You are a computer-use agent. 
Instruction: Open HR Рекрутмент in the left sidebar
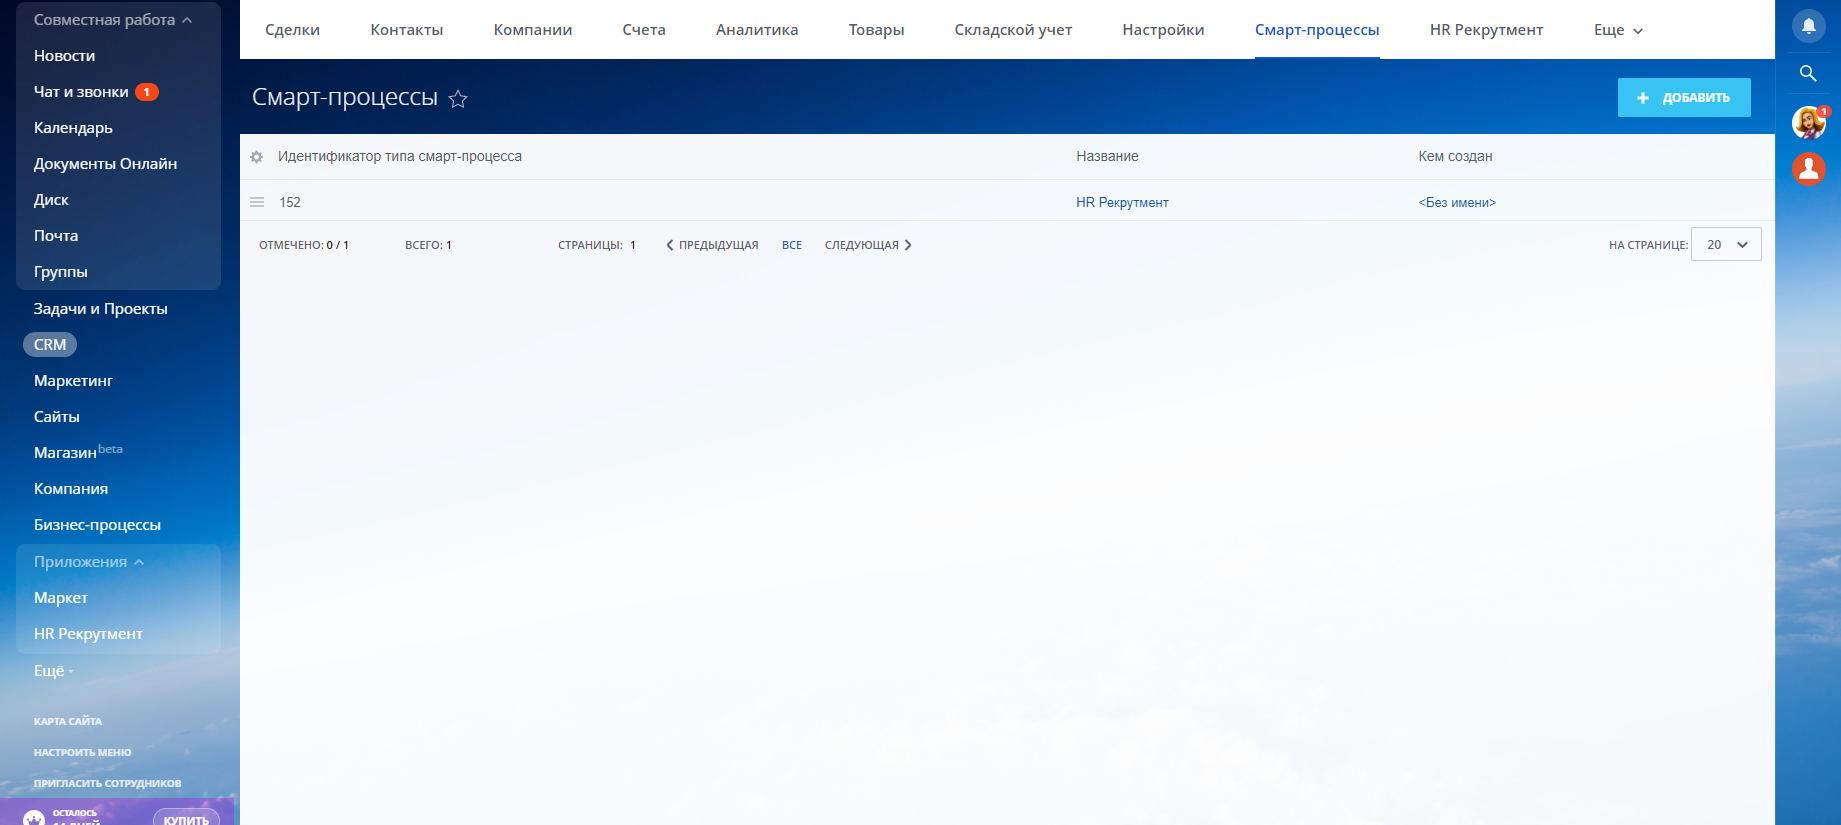[x=88, y=634]
